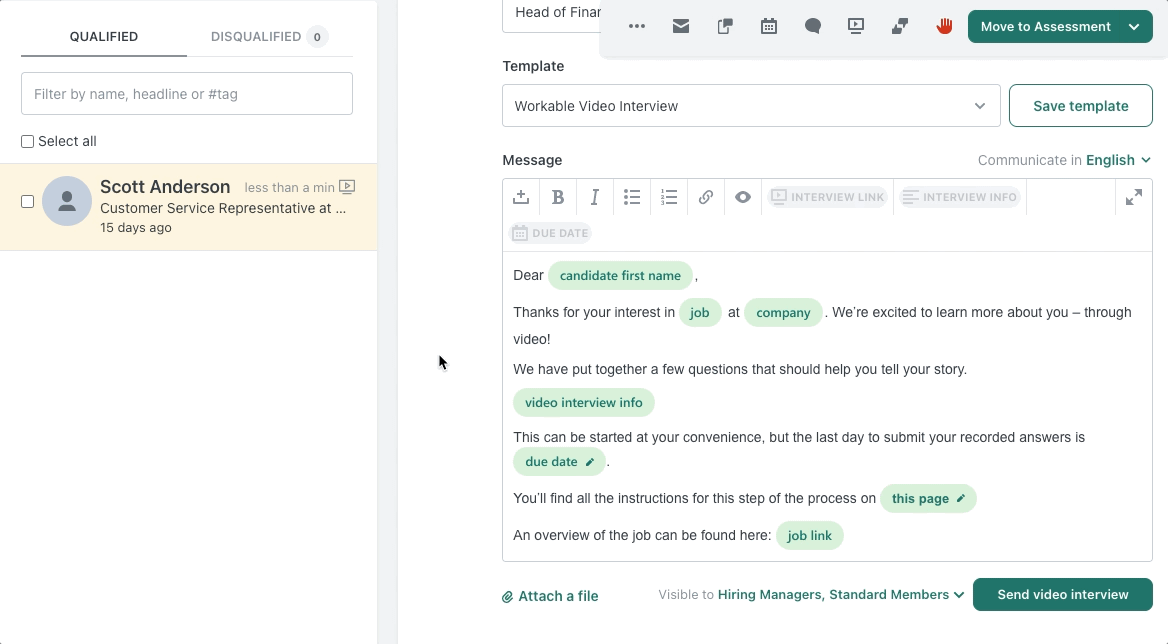
Task: Toggle bold formatting
Action: pyautogui.click(x=558, y=197)
